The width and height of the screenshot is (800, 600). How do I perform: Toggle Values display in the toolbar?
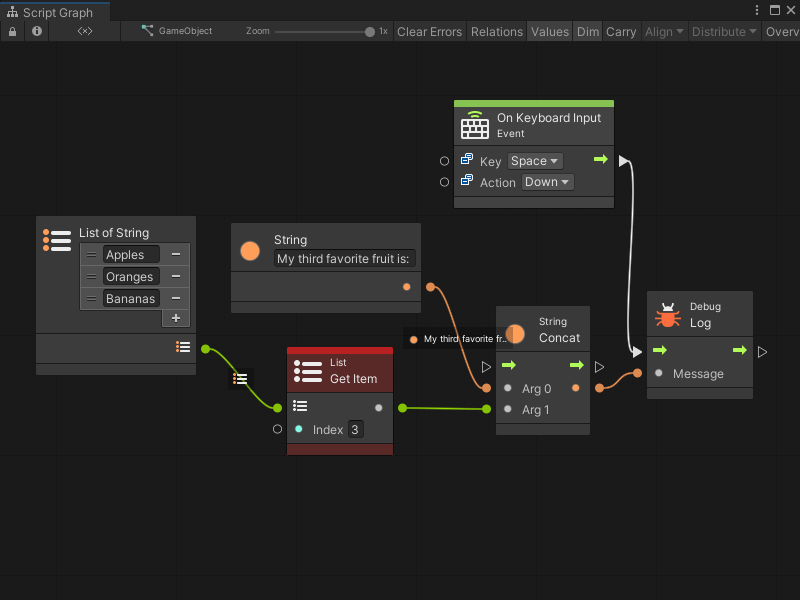(x=549, y=31)
